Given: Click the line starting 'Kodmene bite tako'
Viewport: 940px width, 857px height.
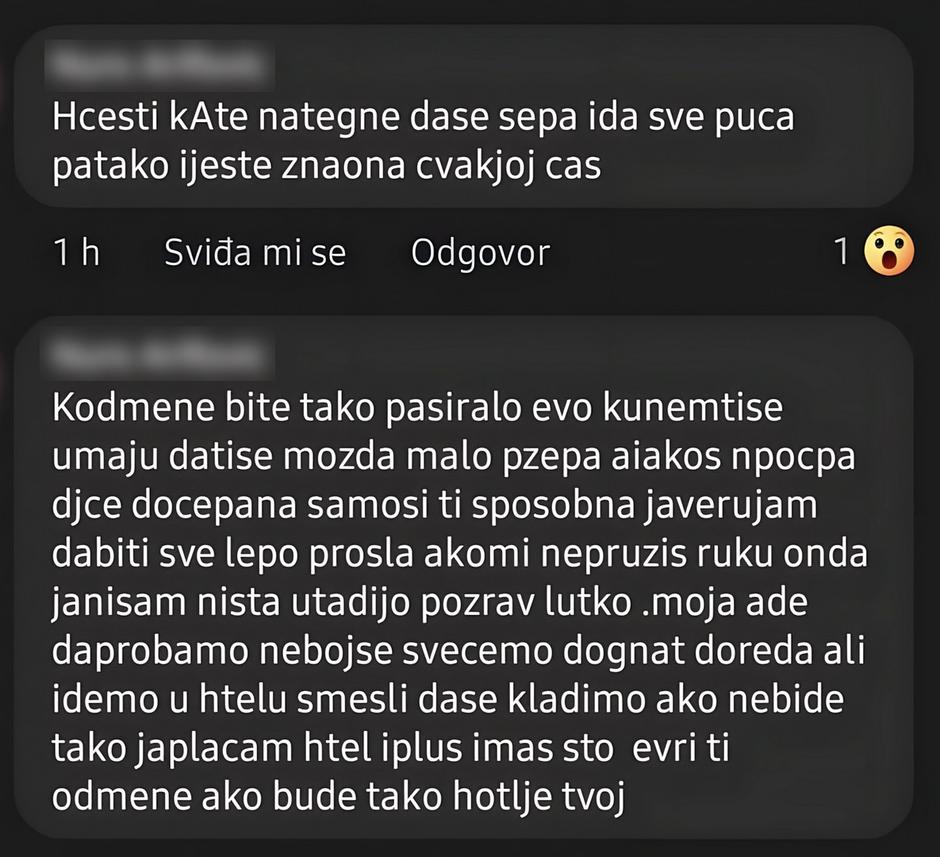Looking at the screenshot, I should (417, 408).
